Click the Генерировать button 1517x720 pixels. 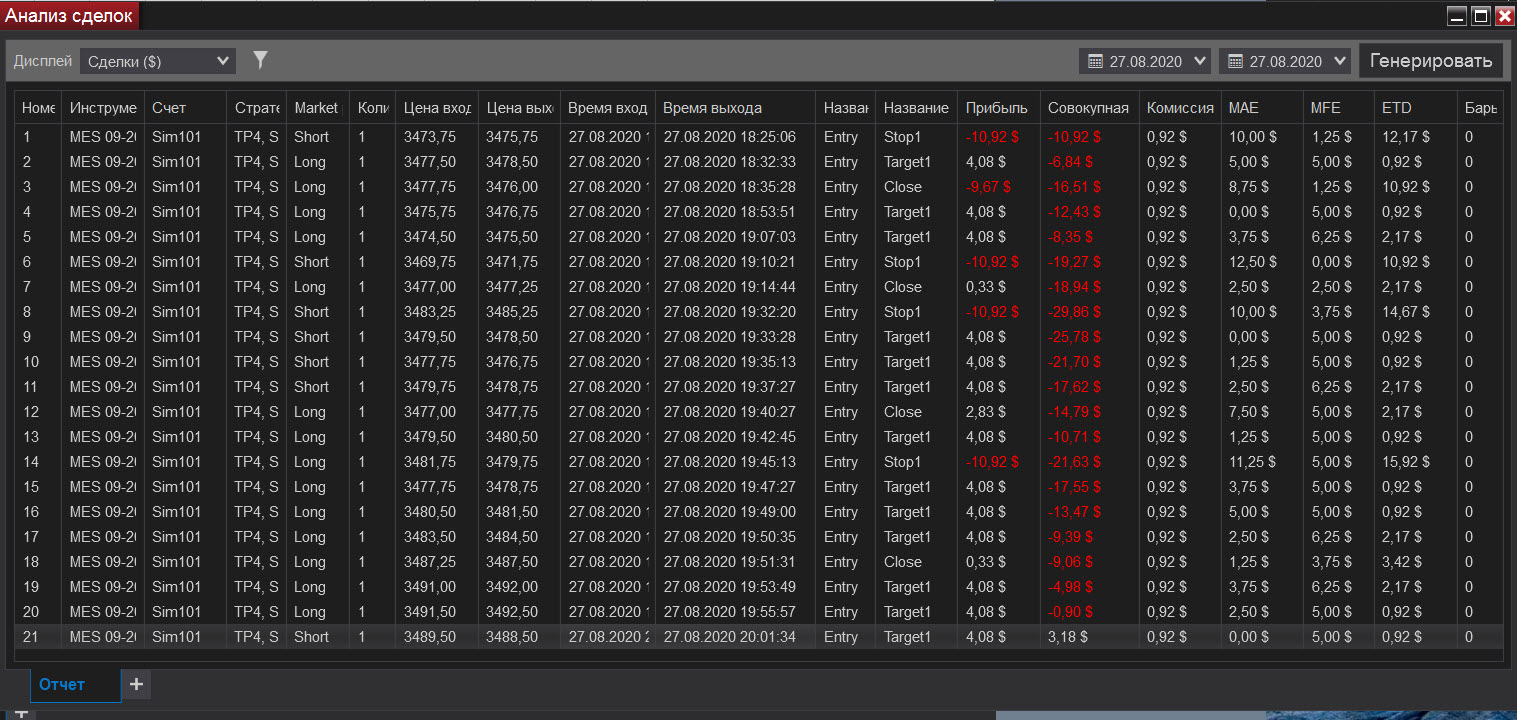1431,61
